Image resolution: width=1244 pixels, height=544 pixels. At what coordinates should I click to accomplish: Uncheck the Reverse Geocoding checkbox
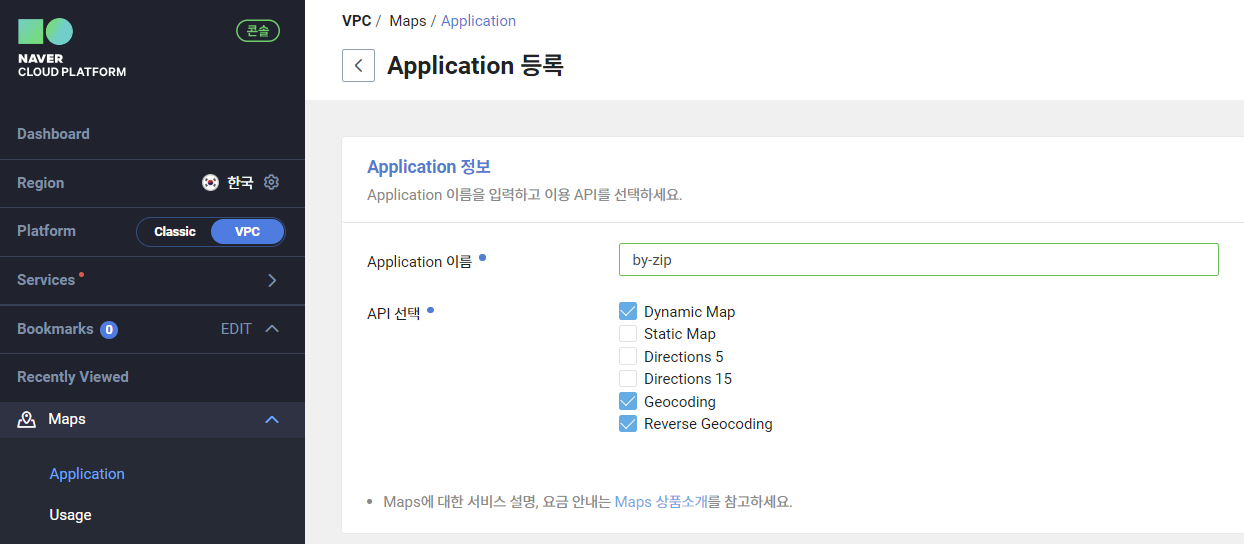click(x=628, y=423)
